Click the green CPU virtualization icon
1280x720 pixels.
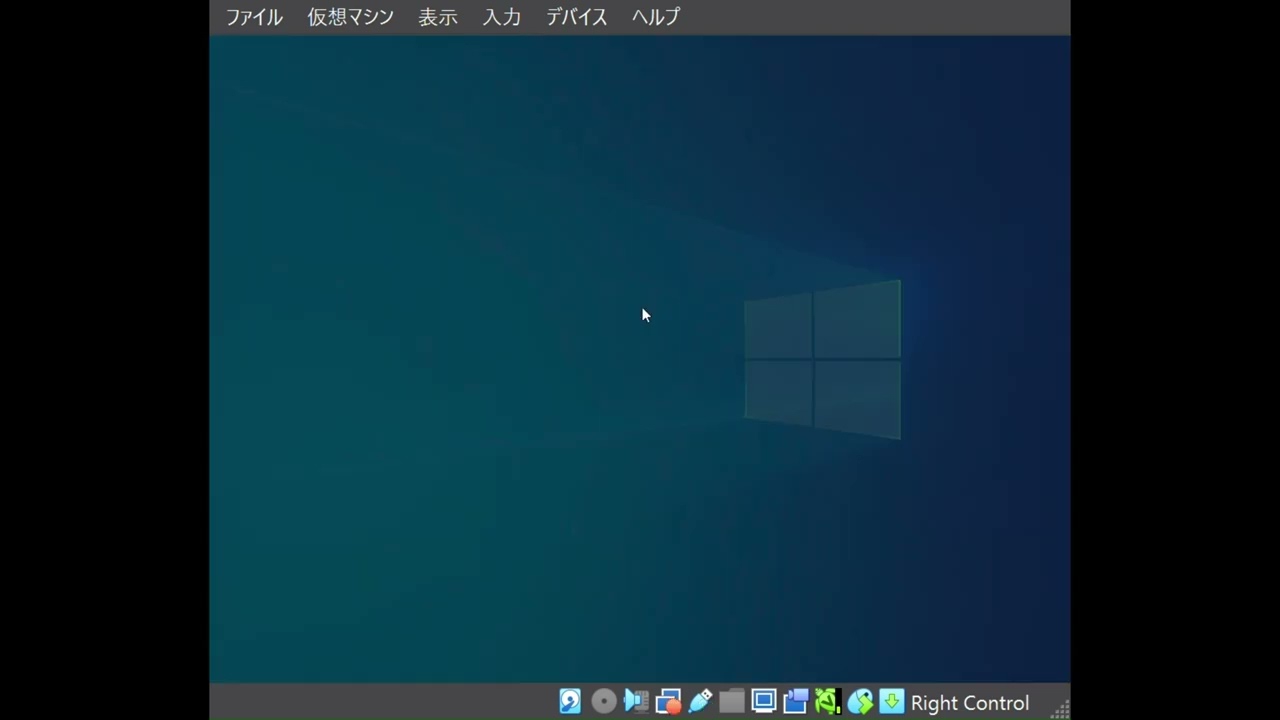pyautogui.click(x=828, y=702)
